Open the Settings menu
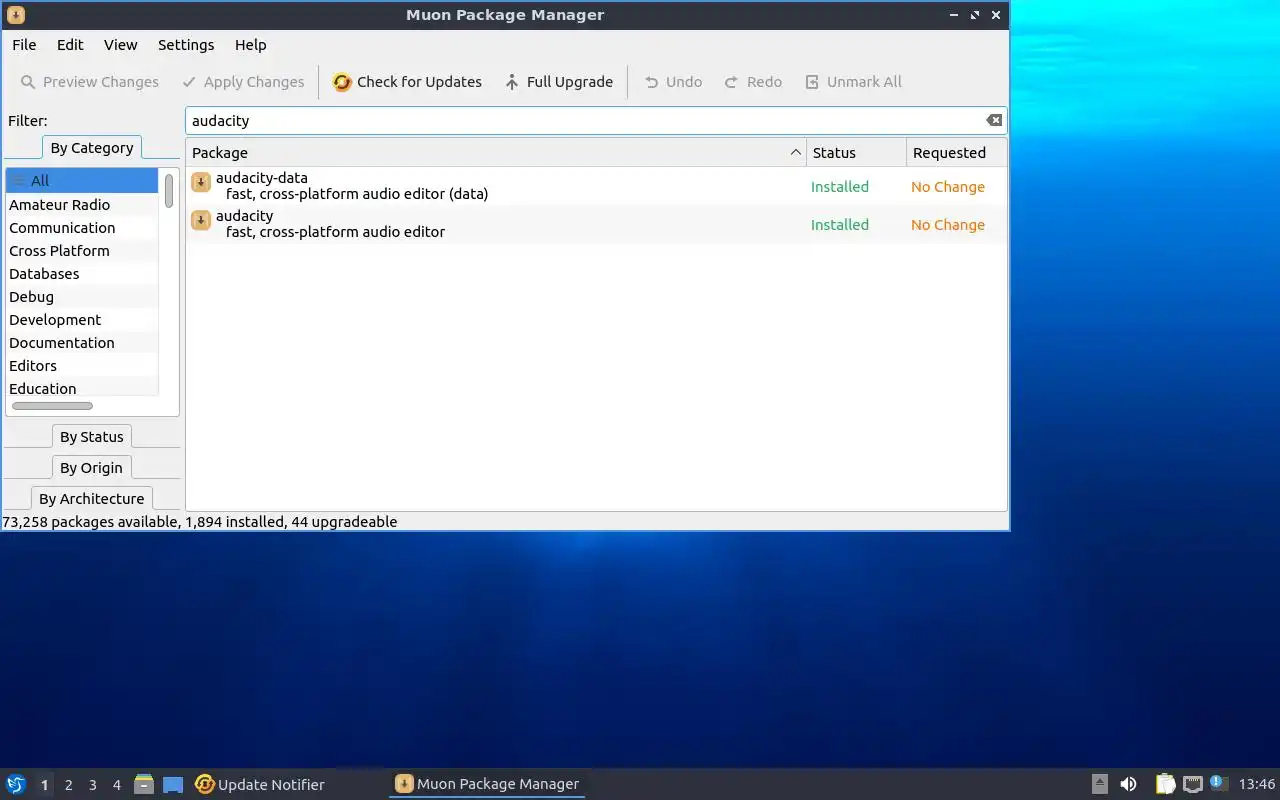 point(186,45)
